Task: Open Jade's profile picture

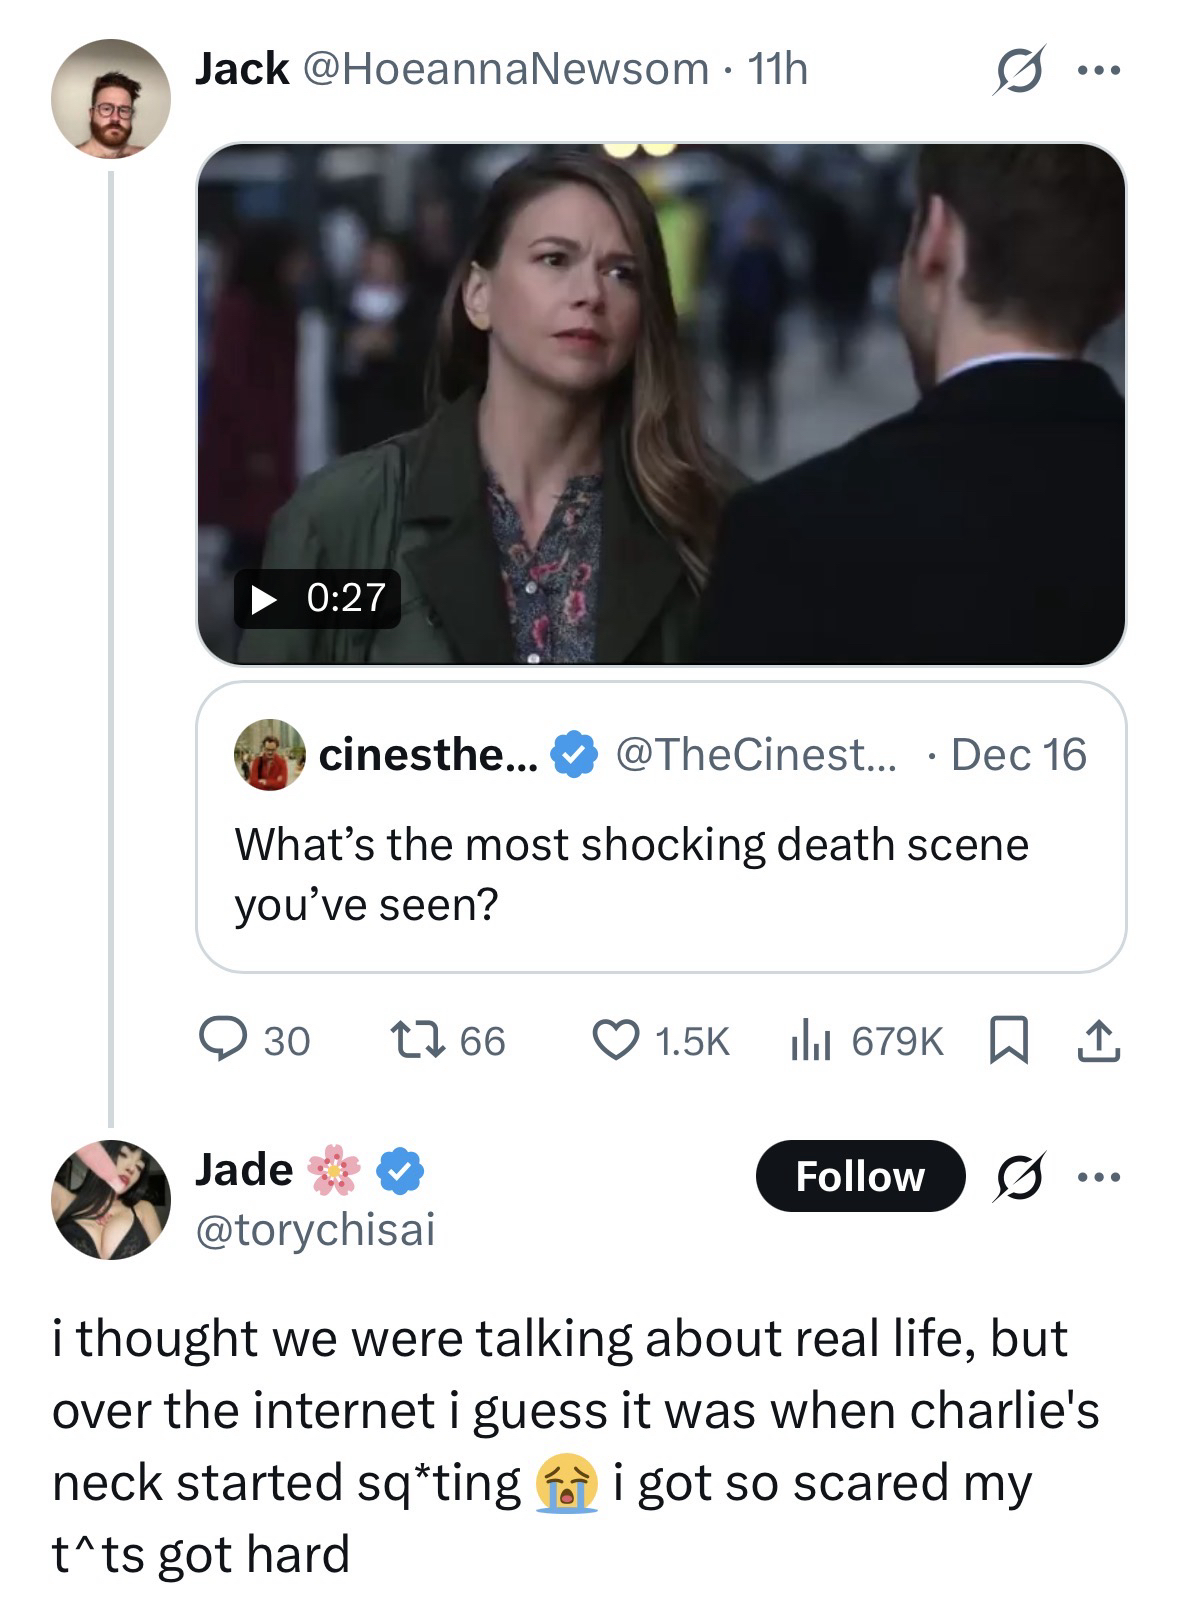Action: point(111,1199)
